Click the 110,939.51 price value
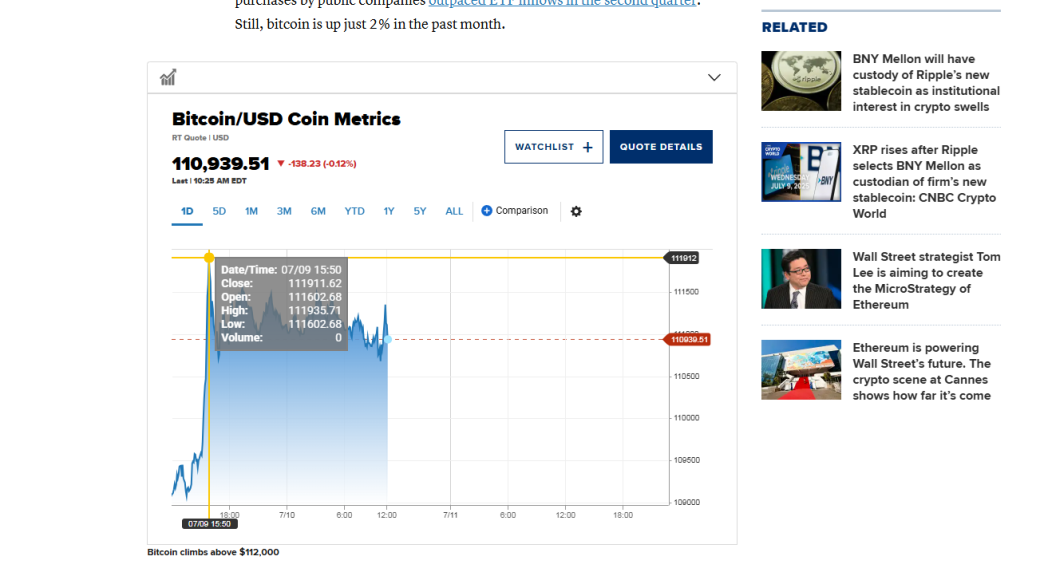 point(220,163)
